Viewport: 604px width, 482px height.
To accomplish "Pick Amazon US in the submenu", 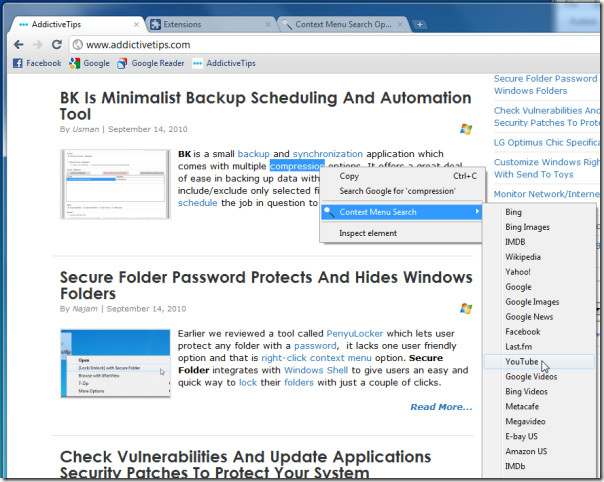I will pyautogui.click(x=539, y=451).
